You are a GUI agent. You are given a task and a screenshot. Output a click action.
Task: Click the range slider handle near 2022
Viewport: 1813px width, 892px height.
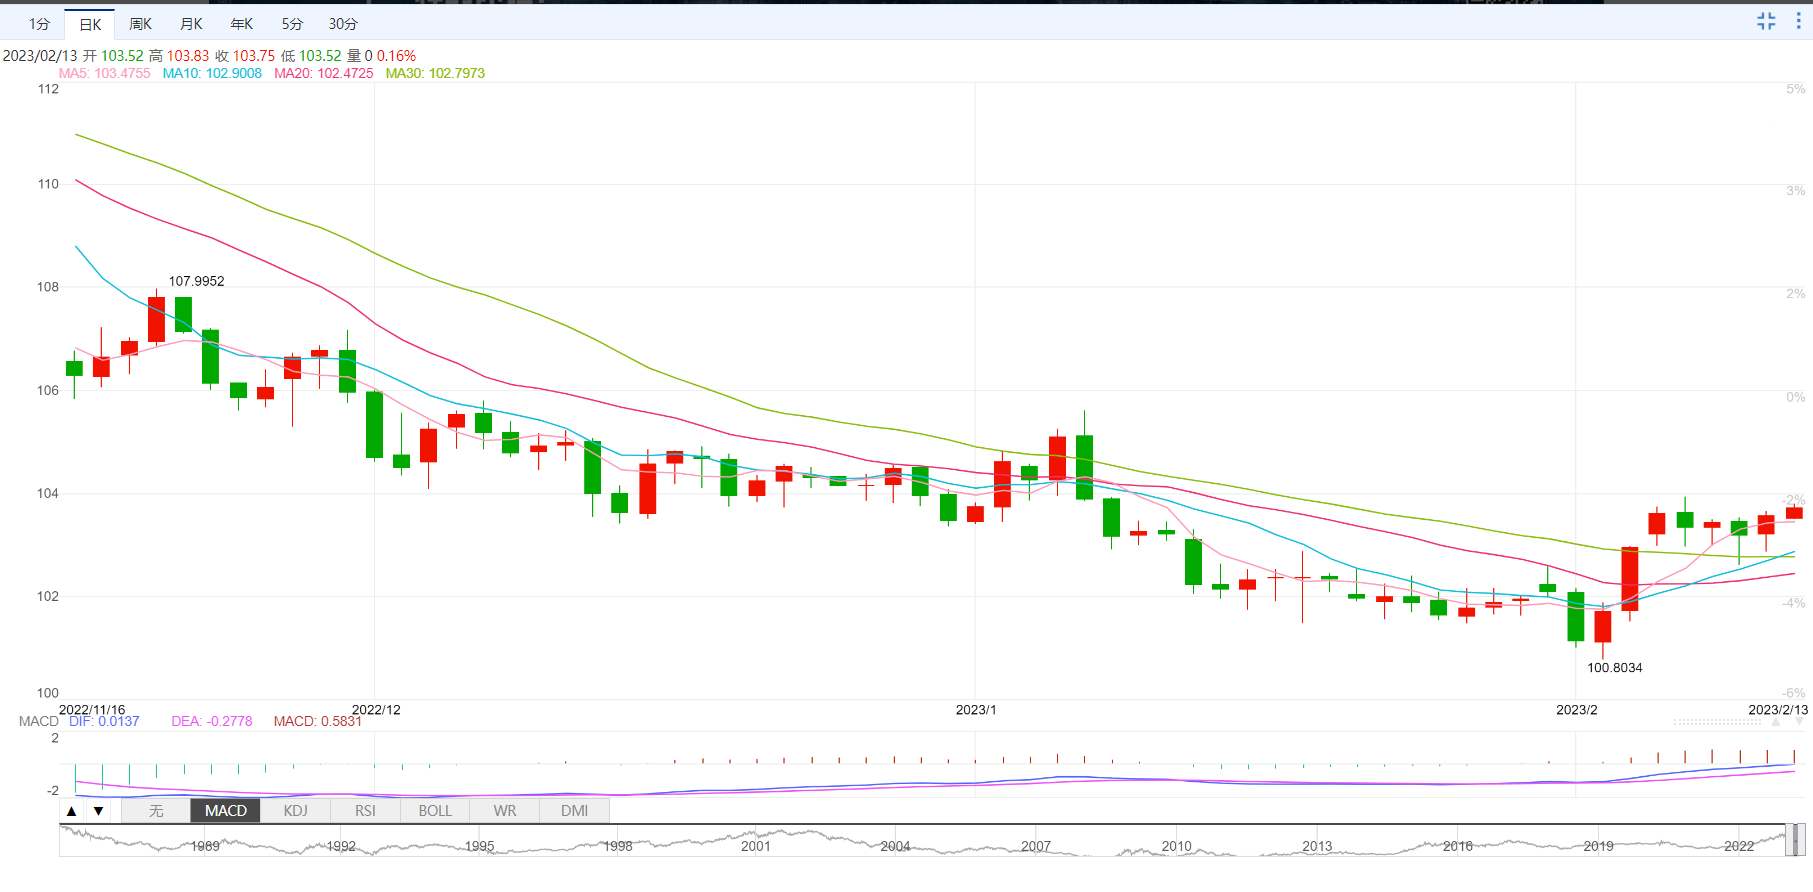click(x=1796, y=840)
